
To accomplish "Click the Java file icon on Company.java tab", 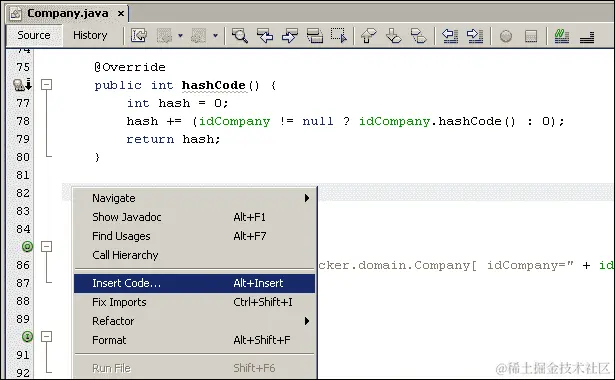I will (x=16, y=14).
